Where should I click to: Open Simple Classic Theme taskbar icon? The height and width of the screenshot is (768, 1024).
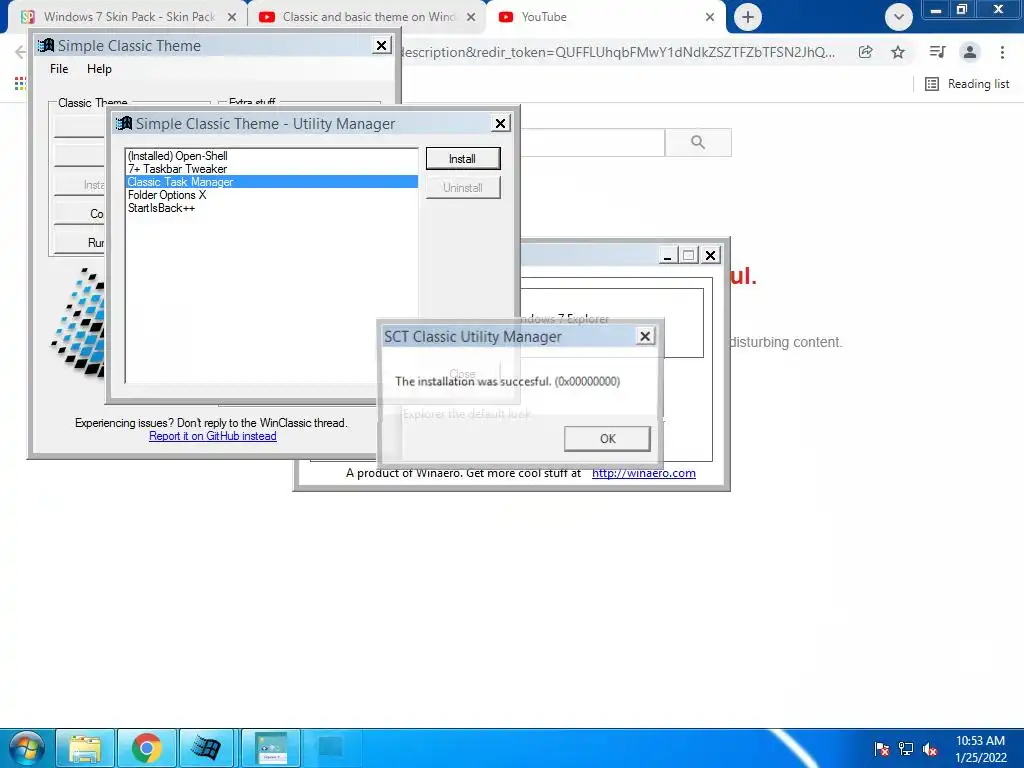(x=206, y=748)
